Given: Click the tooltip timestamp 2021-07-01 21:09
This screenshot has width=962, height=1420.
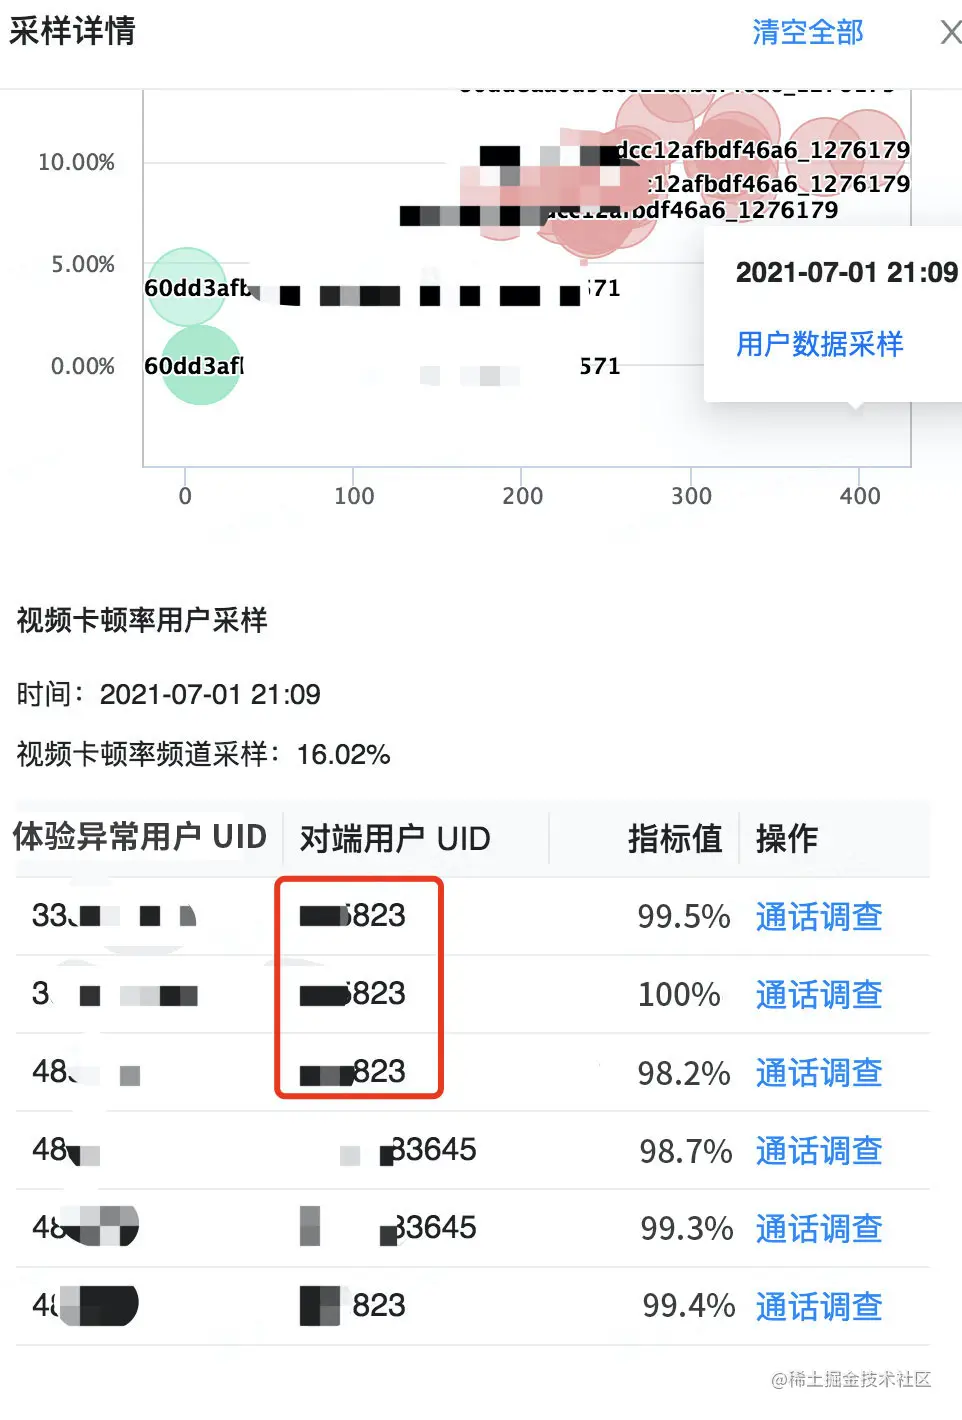Looking at the screenshot, I should pyautogui.click(x=845, y=272).
